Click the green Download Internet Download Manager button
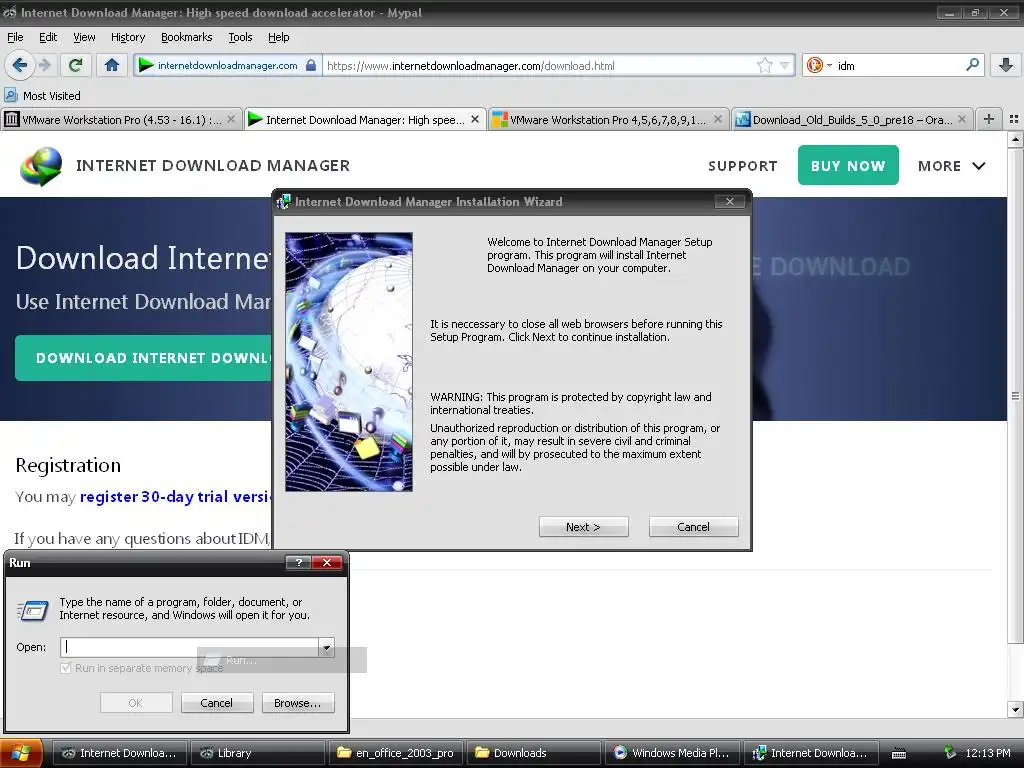 click(x=144, y=357)
